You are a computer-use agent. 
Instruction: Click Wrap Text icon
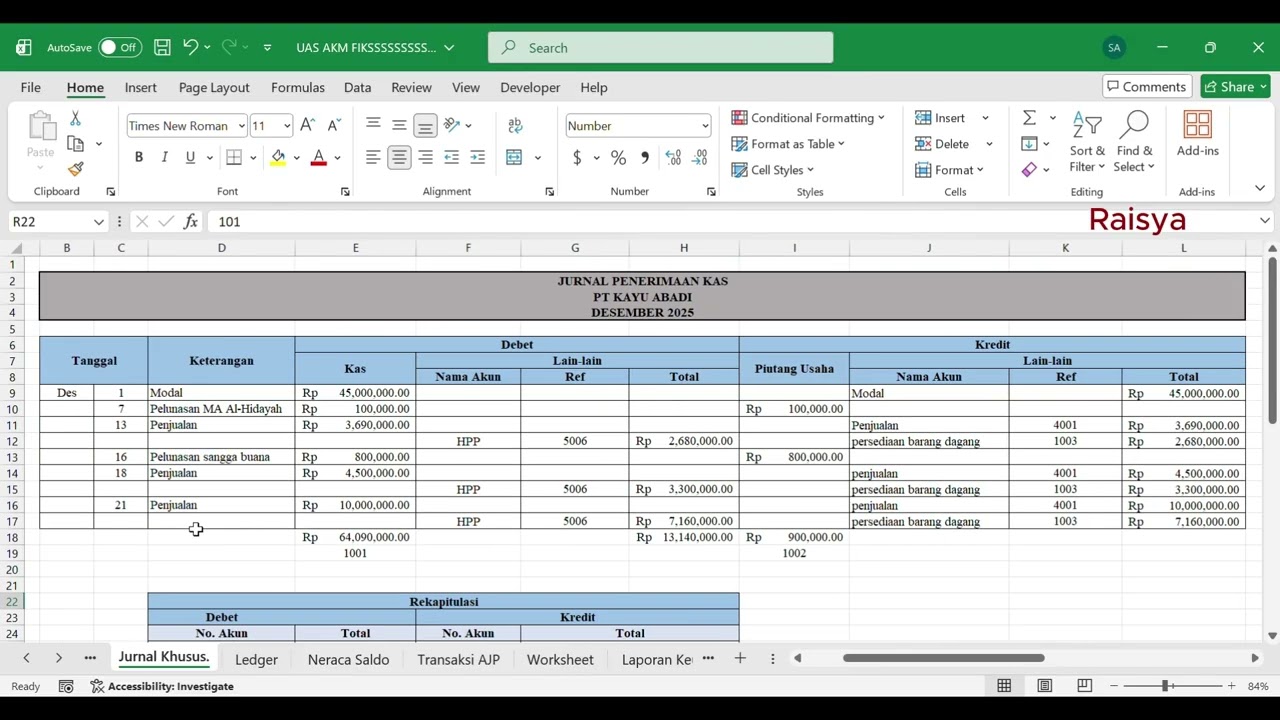tap(515, 125)
